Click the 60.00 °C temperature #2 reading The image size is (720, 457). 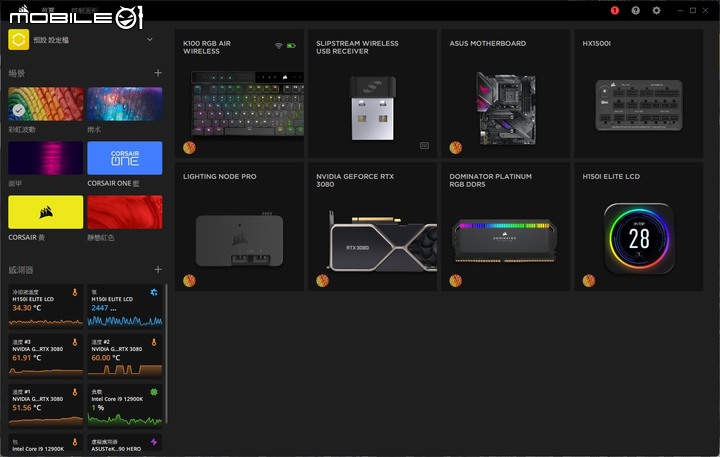coord(106,358)
